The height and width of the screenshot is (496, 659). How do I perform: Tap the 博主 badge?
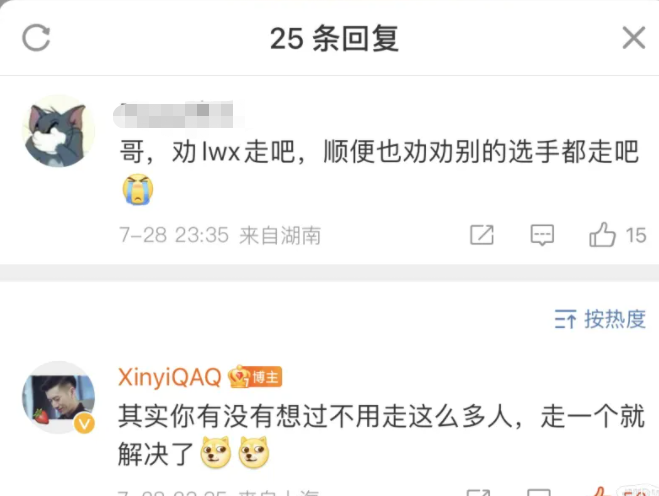[266, 377]
